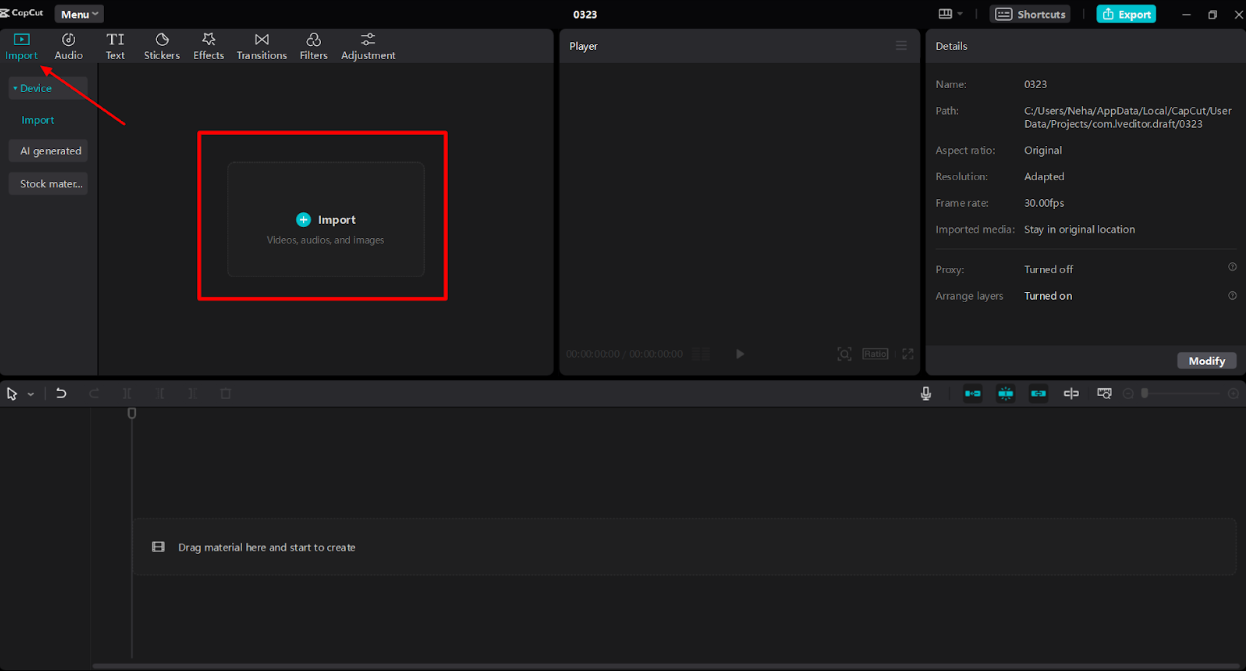Open the CapCut Menu dropdown
1246x672 pixels.
(x=79, y=14)
